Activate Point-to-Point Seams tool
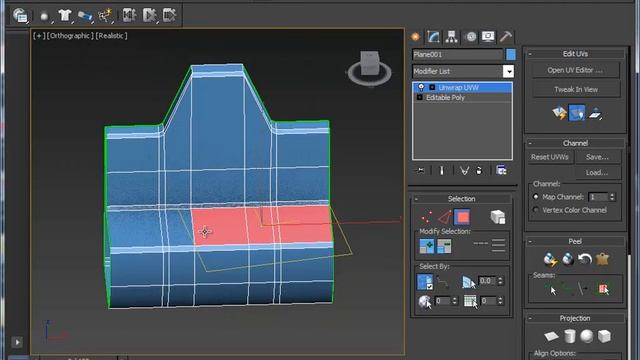The width and height of the screenshot is (640, 360). (x=567, y=289)
